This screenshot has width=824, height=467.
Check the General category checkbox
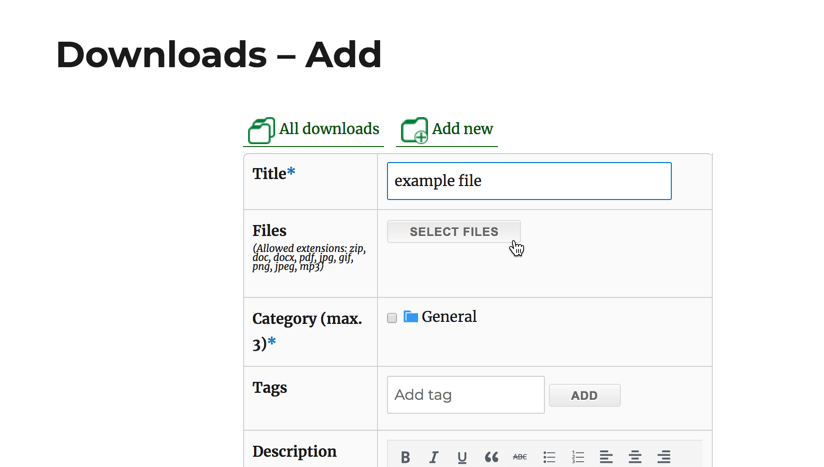click(392, 318)
